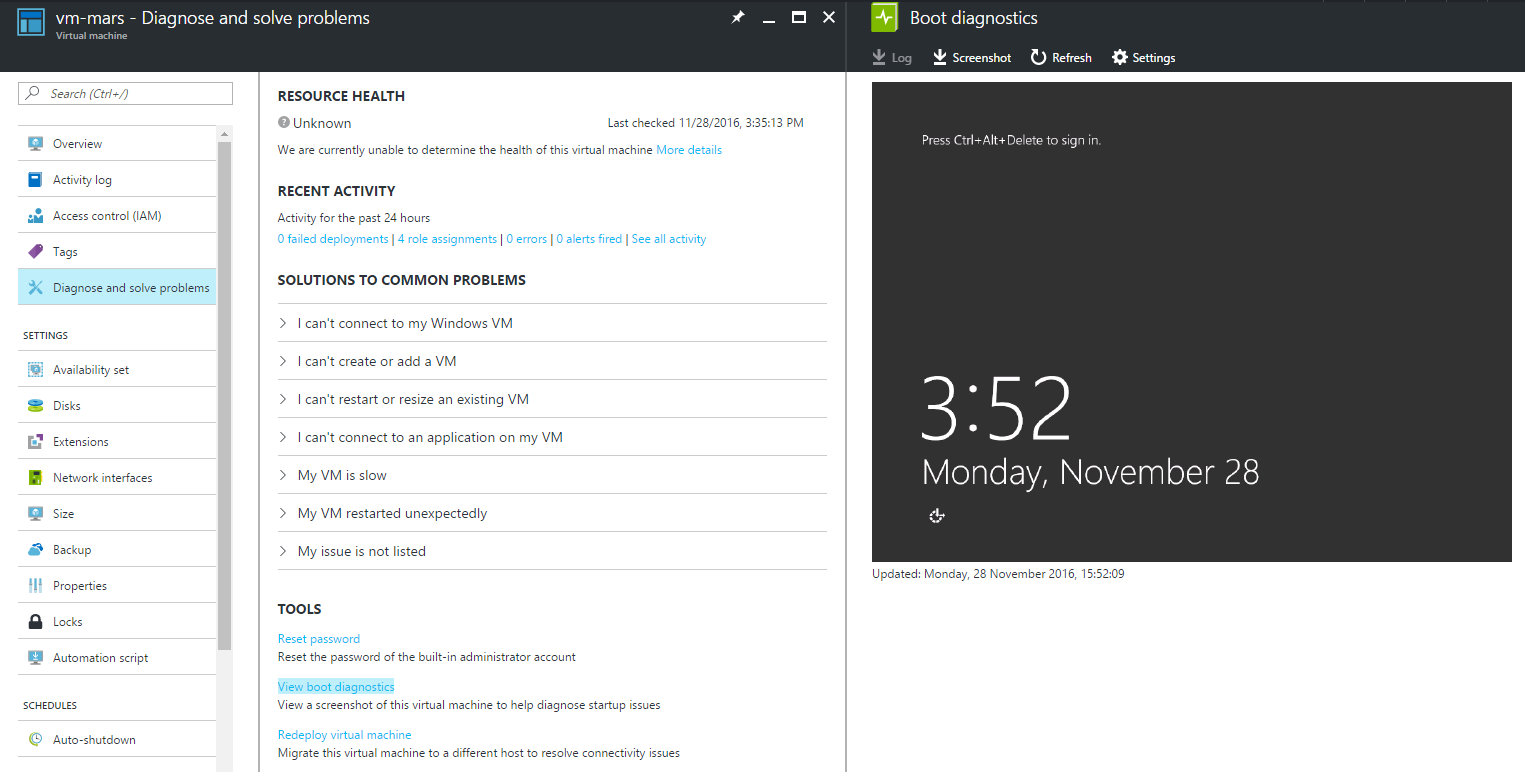The image size is (1525, 772).
Task: Click the virtual machine icon beside vm-mars title
Action: 32,22
